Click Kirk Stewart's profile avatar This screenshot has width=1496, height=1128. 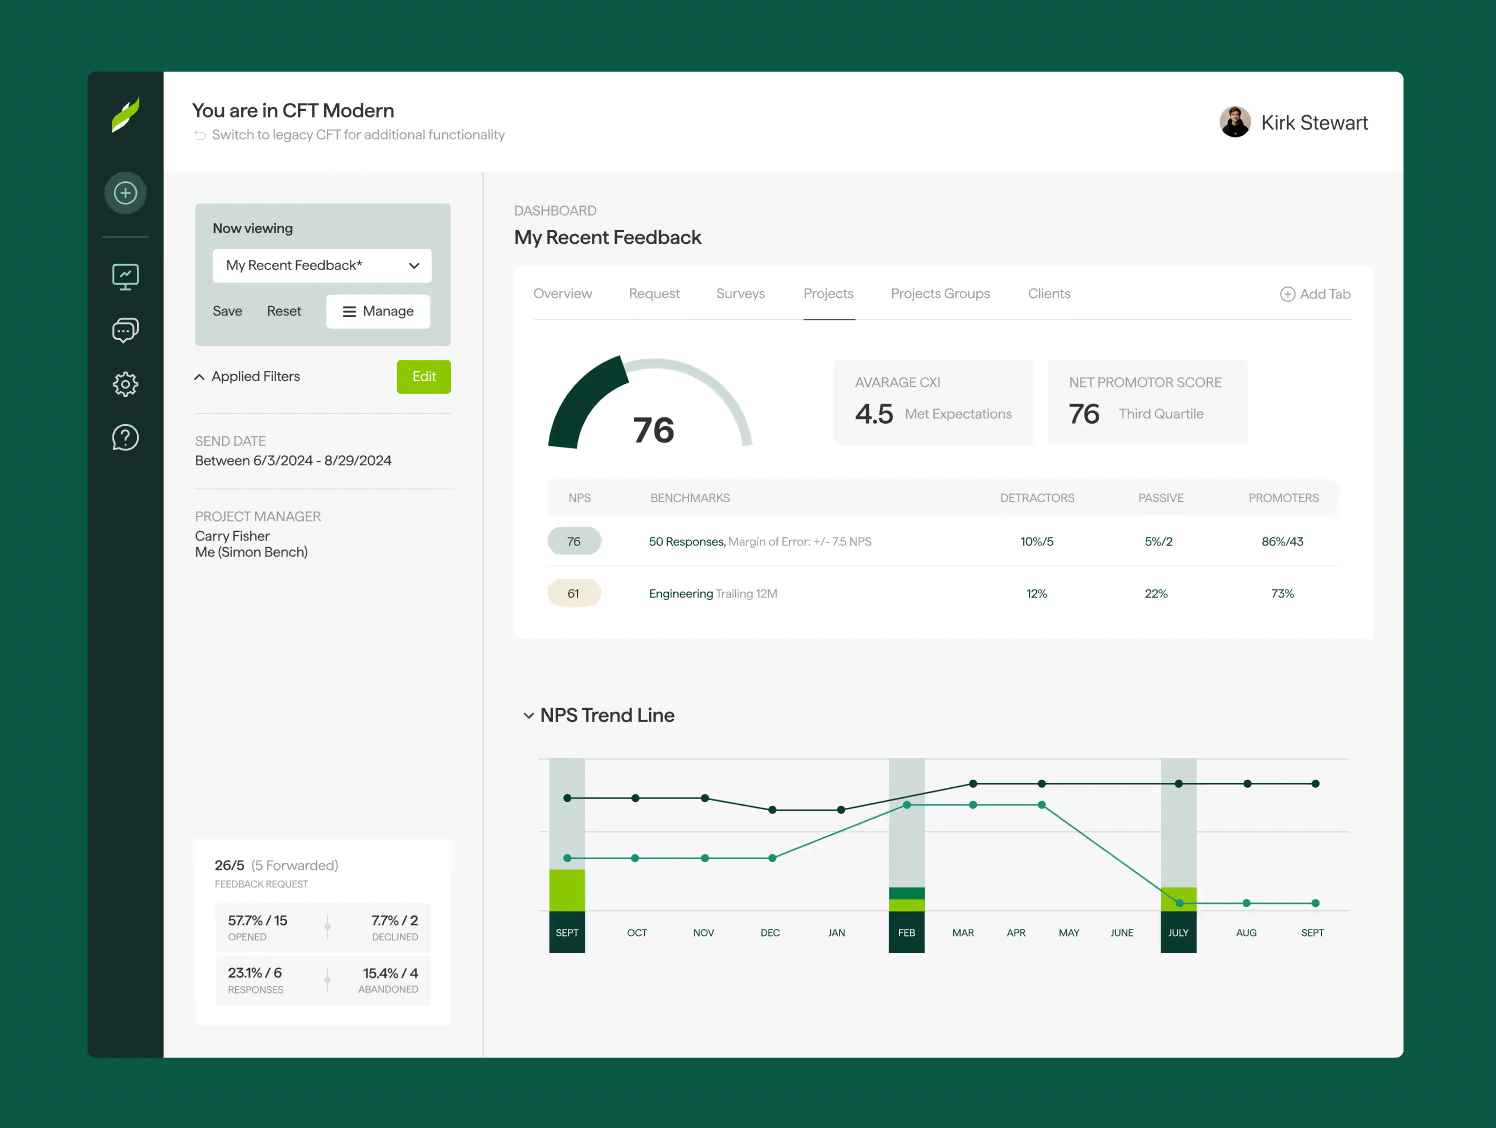[x=1235, y=121]
